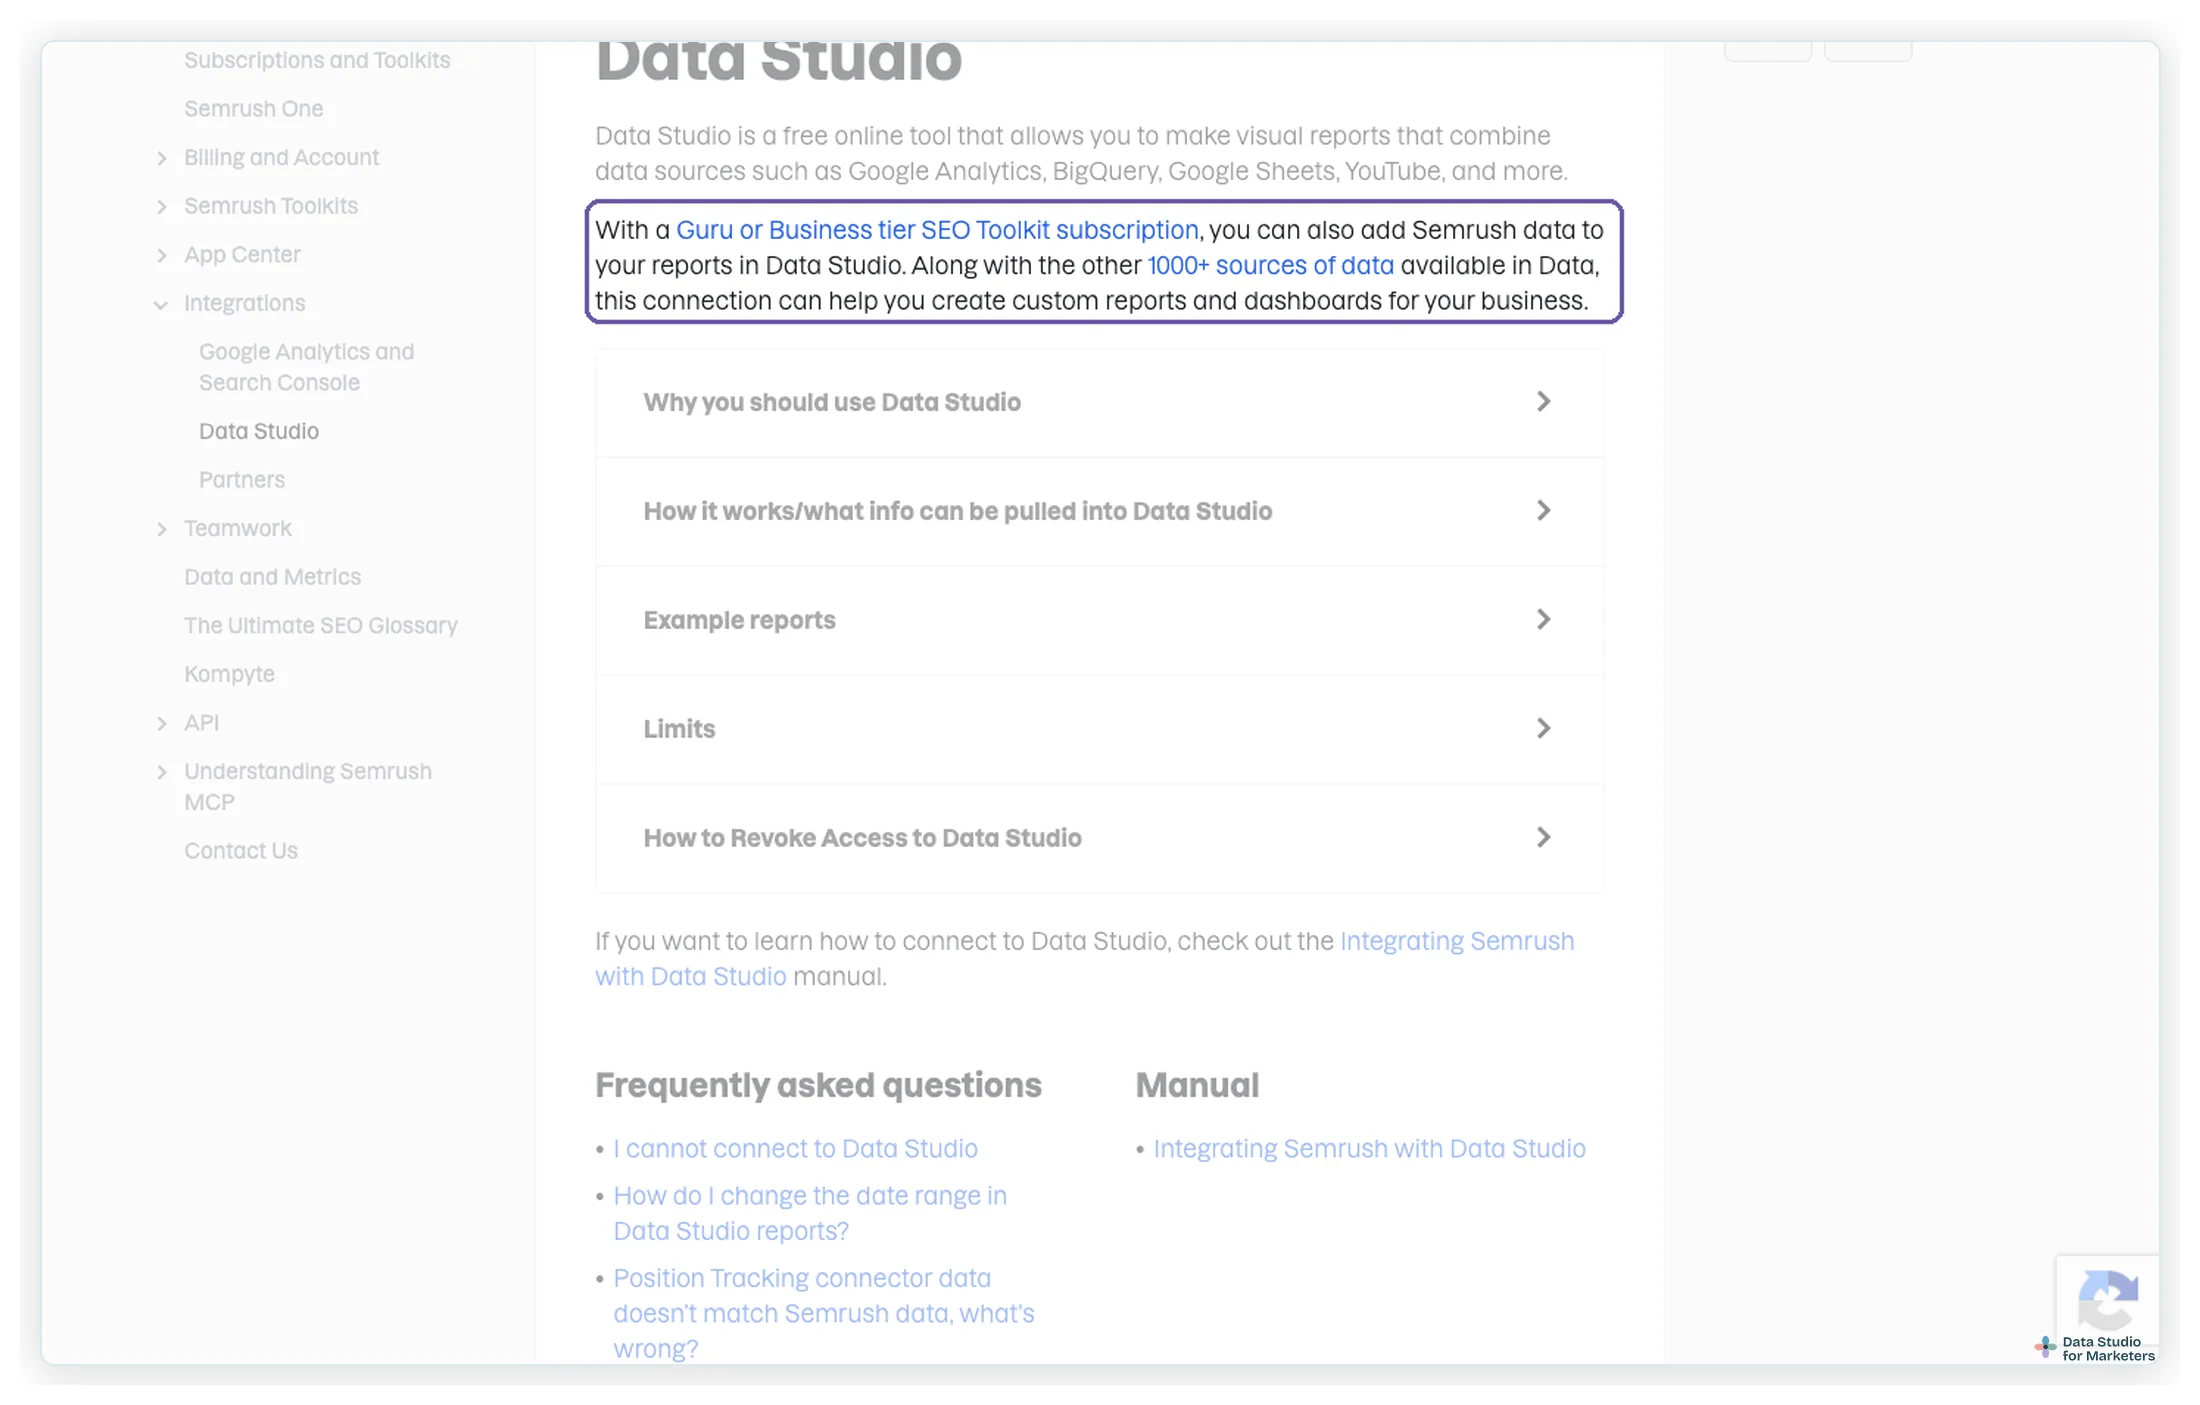Viewport: 2200px width, 1405px height.
Task: Open Partners sidebar item
Action: [x=242, y=480]
